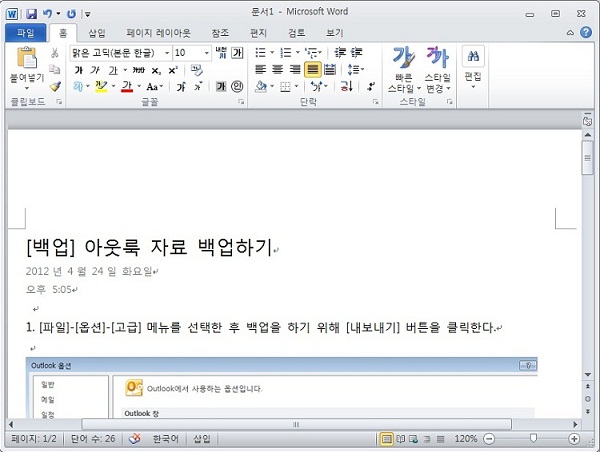Click the Zoom In plus button
Screen dimensions: 600x452
(574, 439)
